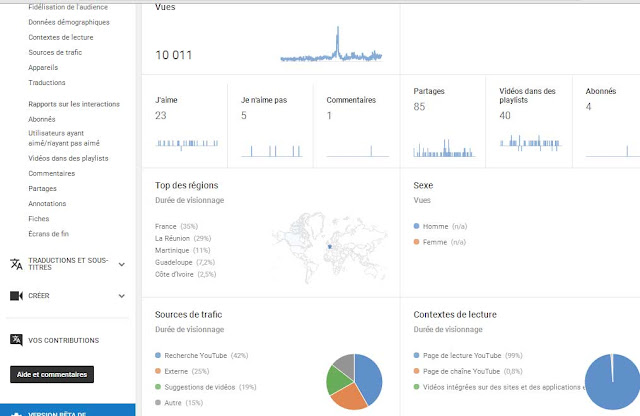Click the world map thumbnail
This screenshot has height=416, width=640.
pos(330,248)
